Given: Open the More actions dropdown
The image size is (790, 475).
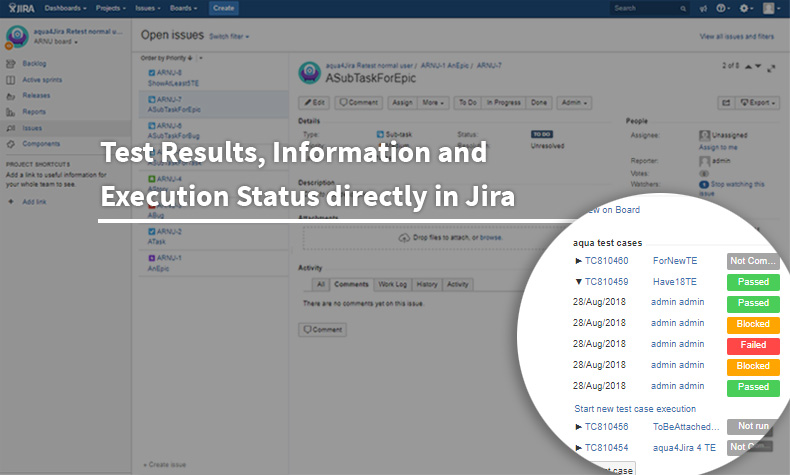Looking at the screenshot, I should pos(433,102).
